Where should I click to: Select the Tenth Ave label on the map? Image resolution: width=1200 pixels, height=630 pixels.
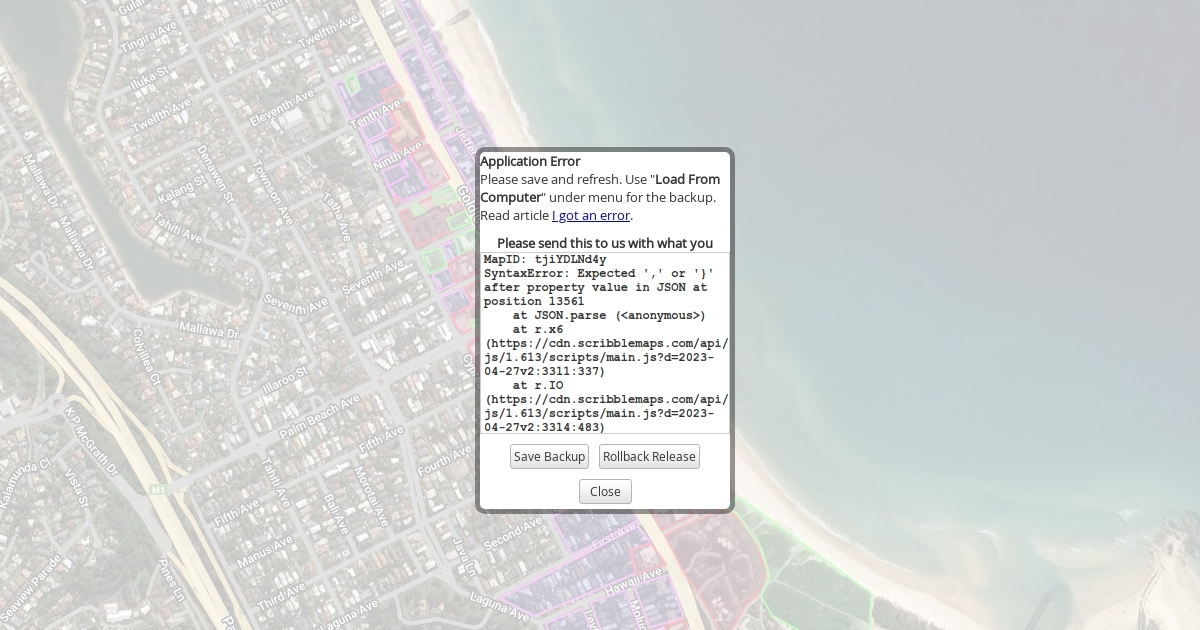click(374, 113)
